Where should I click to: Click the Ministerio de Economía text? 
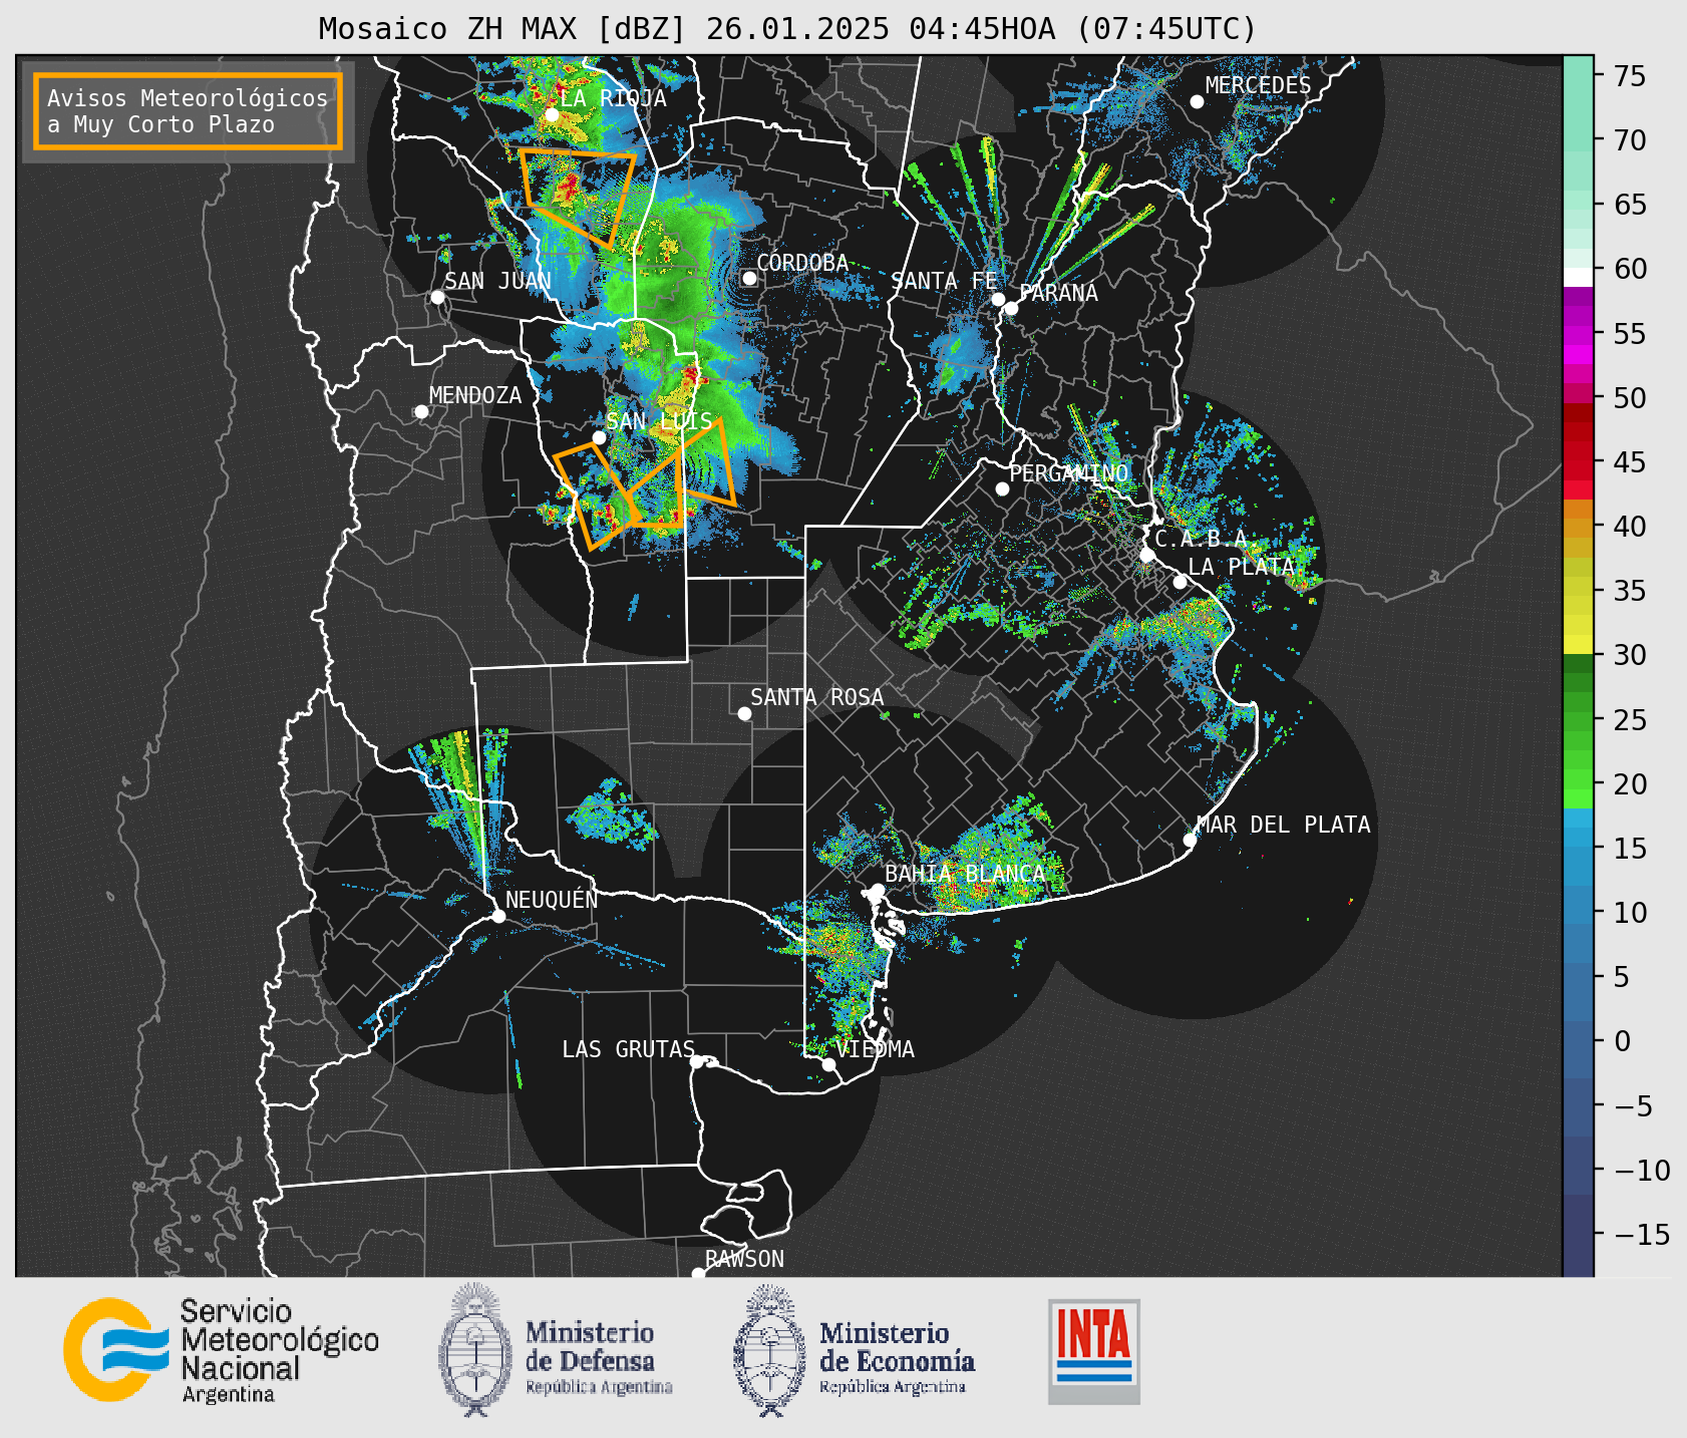[x=896, y=1358]
